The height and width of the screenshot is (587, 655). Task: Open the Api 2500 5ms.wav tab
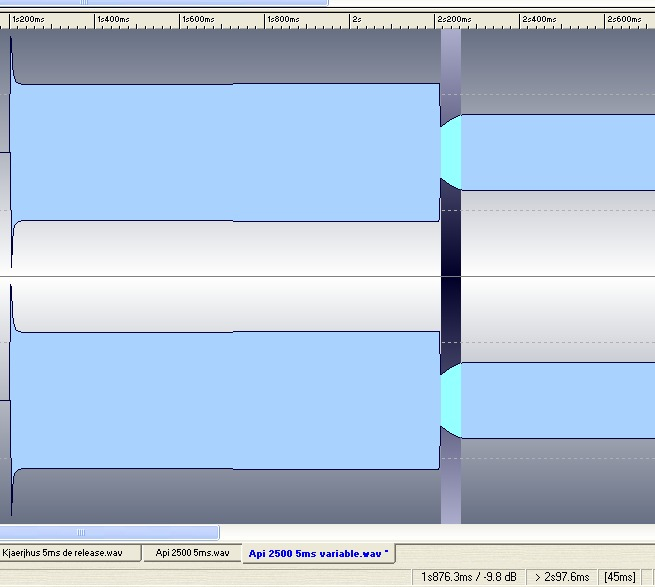point(192,552)
